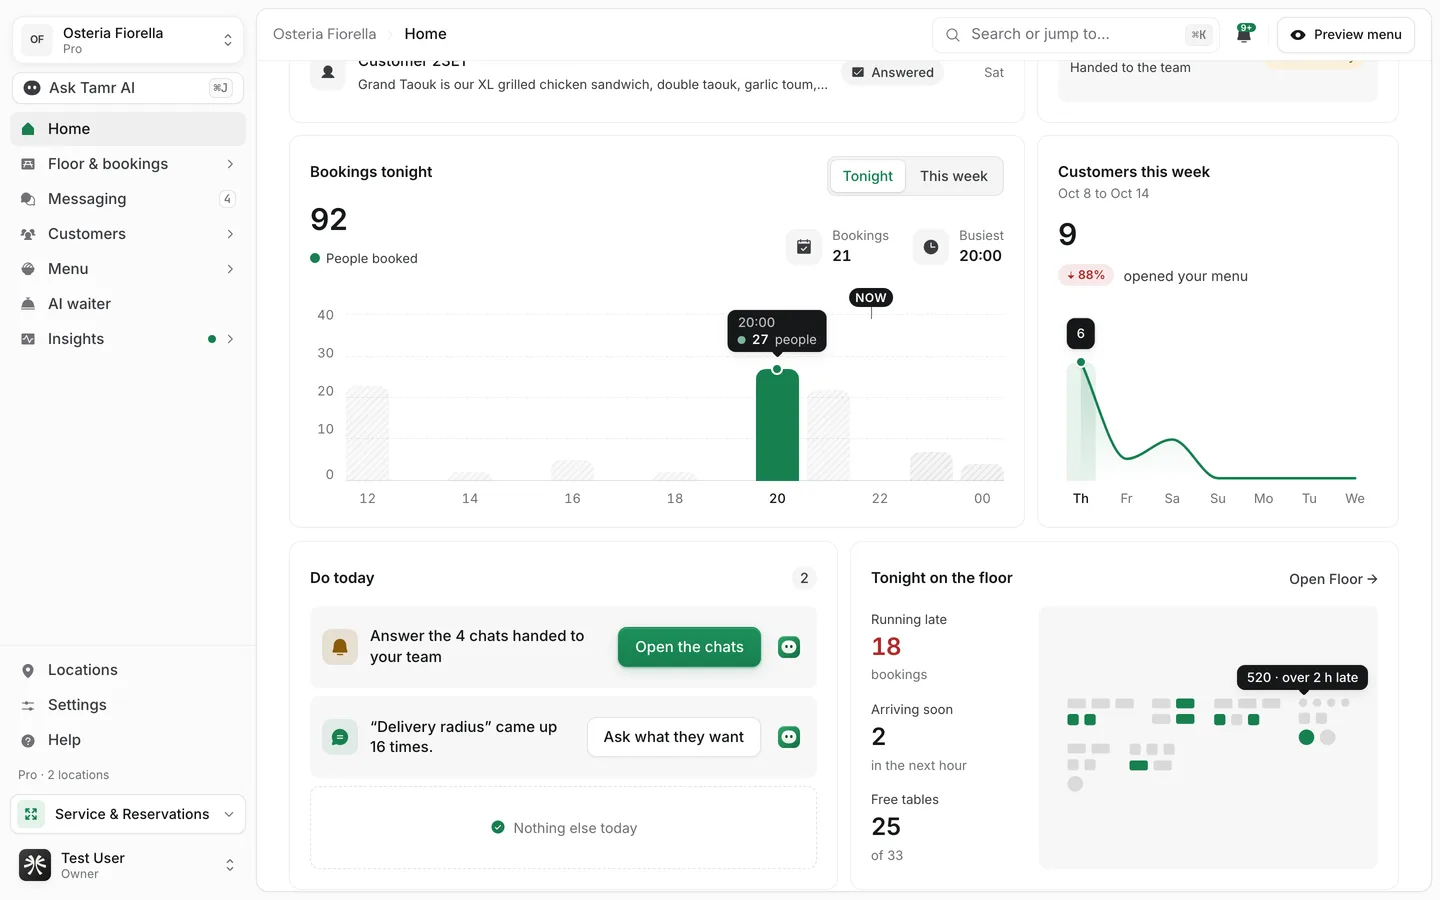Click AI bot icon beside Ask what they want
Image resolution: width=1440 pixels, height=900 pixels.
pyautogui.click(x=789, y=737)
